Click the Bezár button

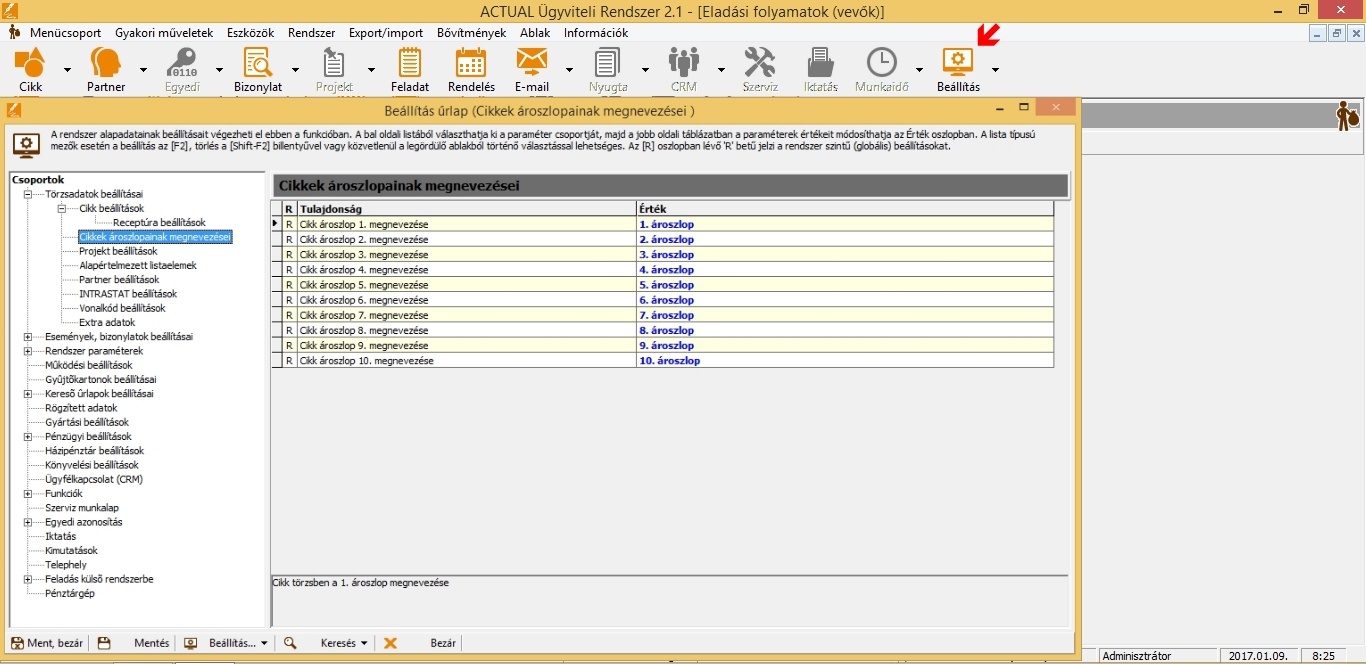(x=443, y=643)
